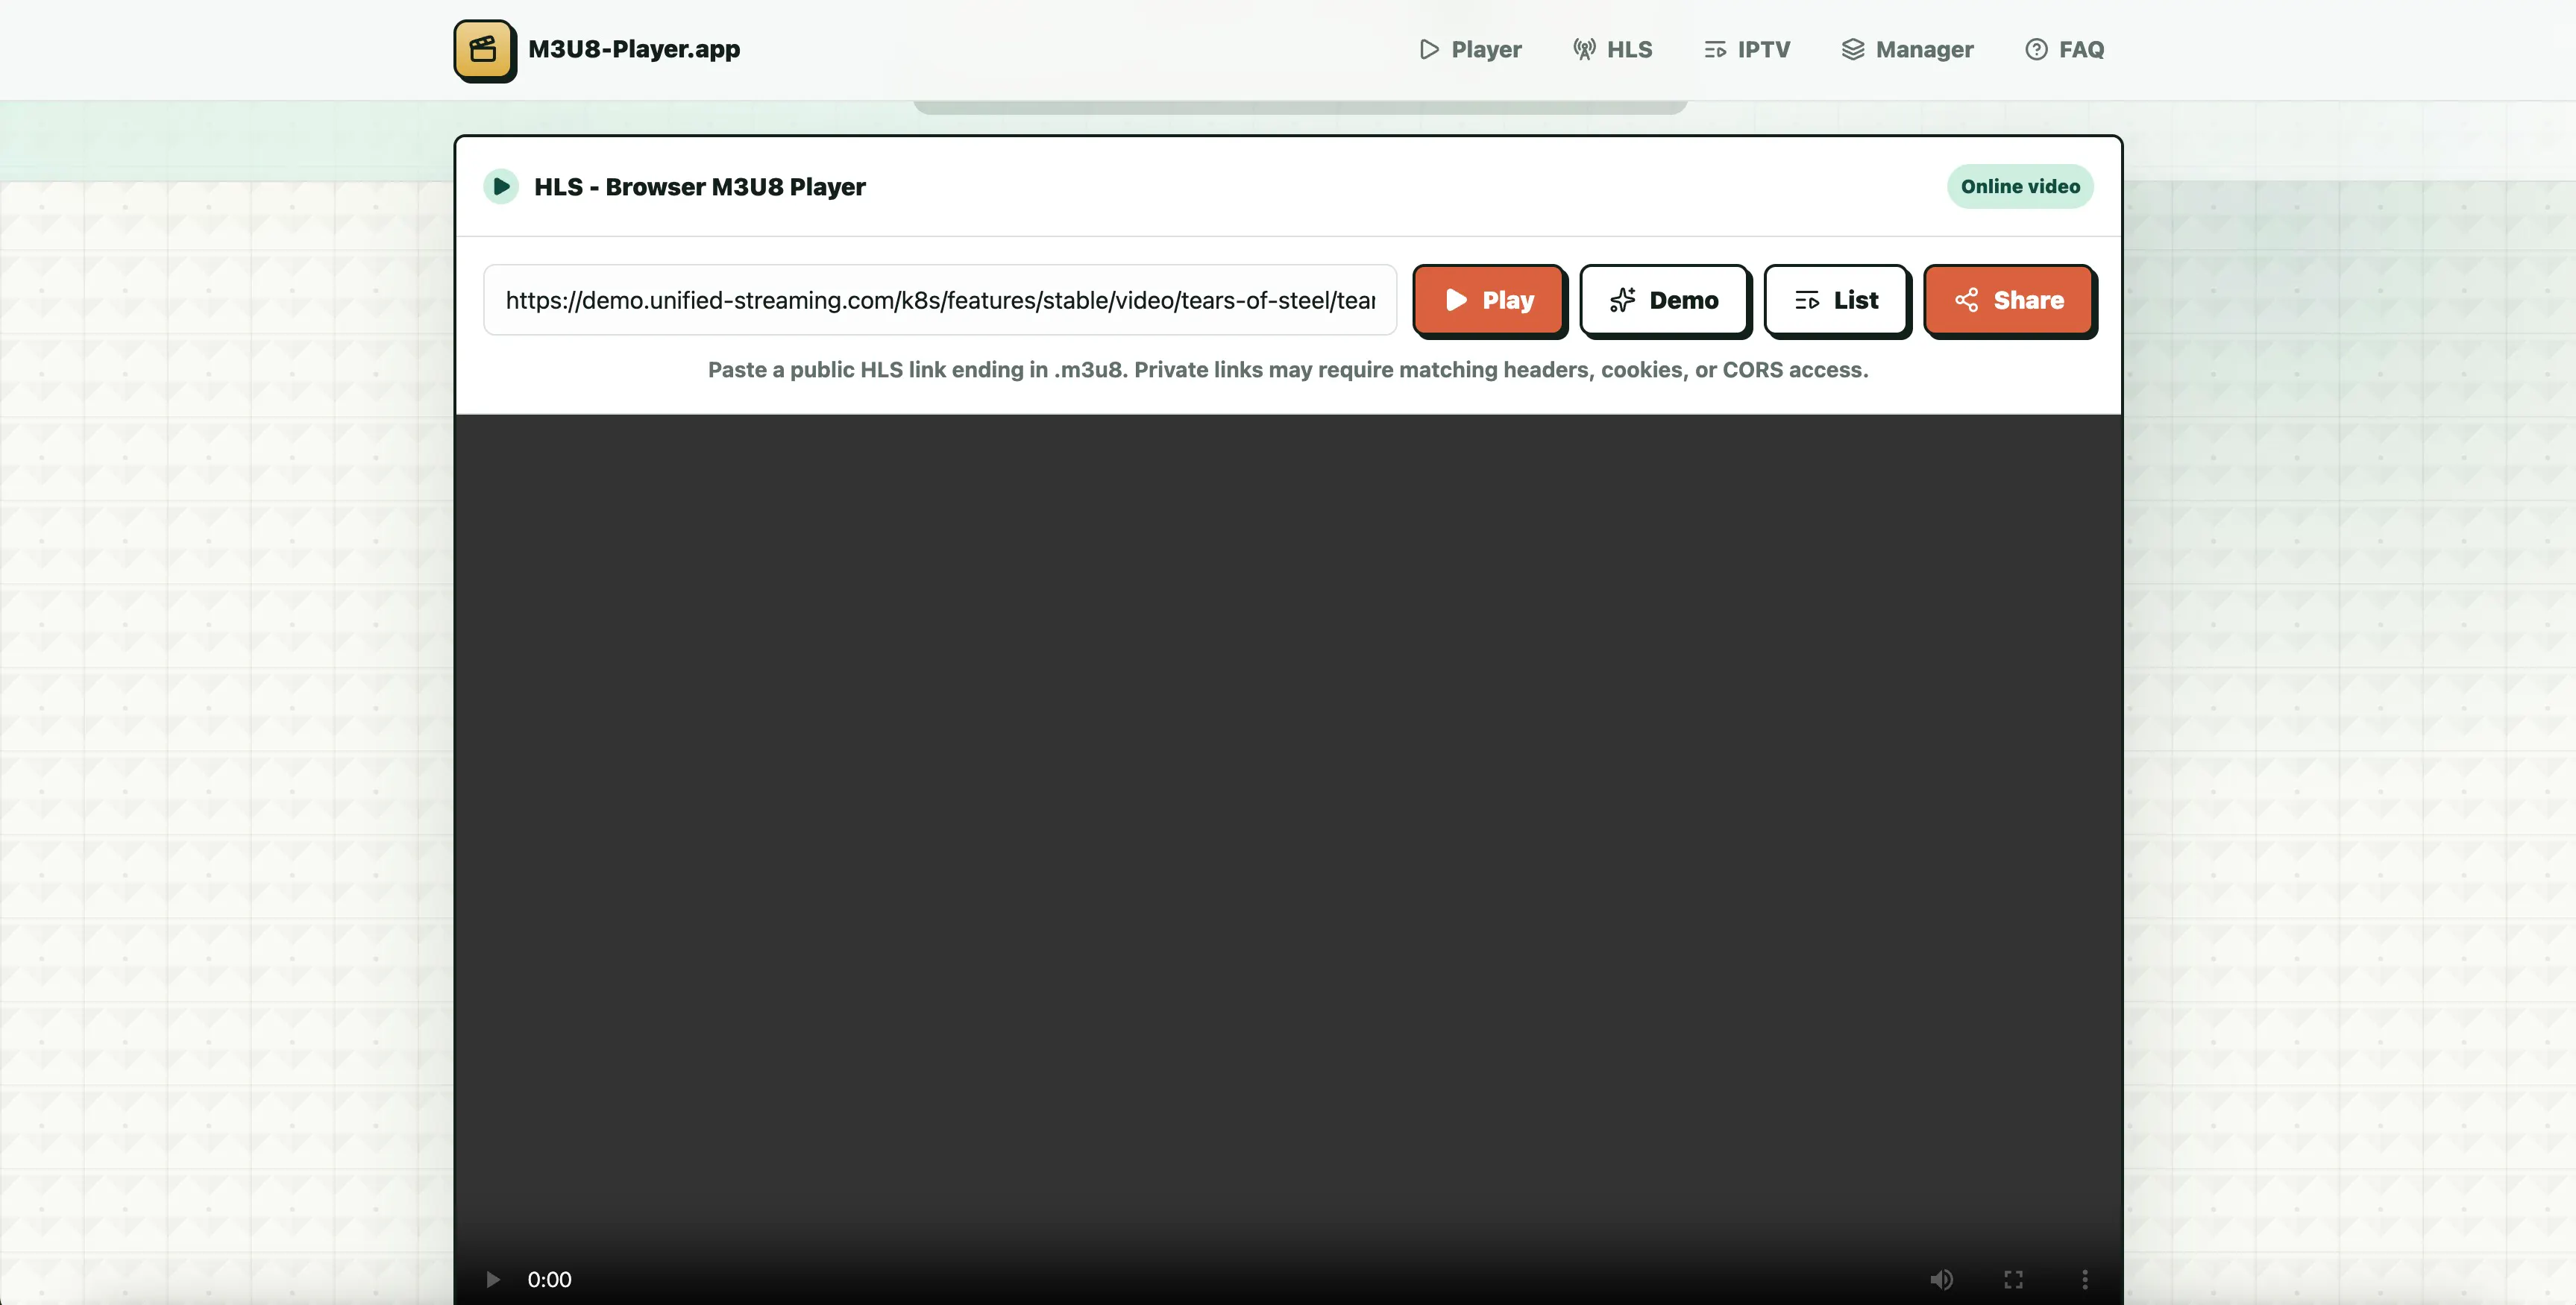Mute the video with the speaker icon

click(x=1941, y=1279)
